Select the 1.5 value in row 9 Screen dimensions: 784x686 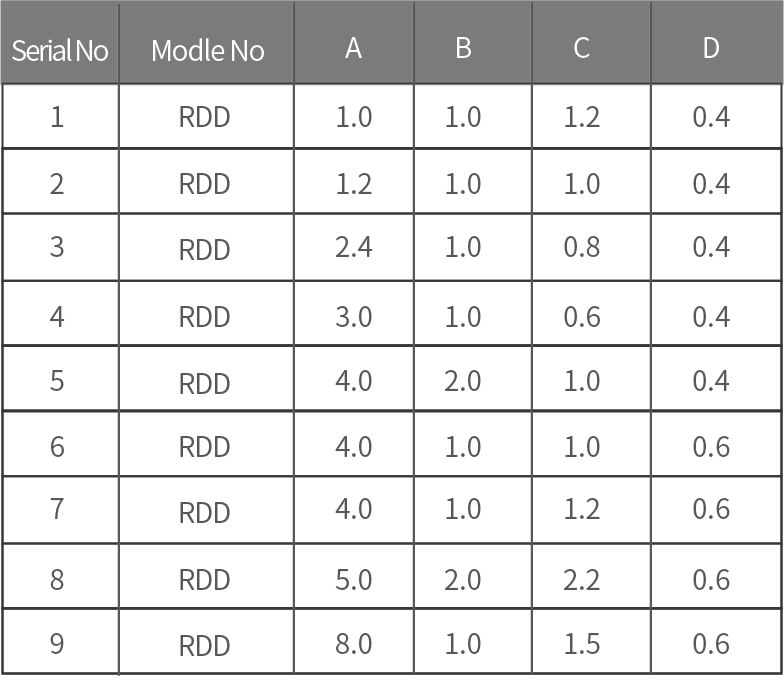coord(582,643)
